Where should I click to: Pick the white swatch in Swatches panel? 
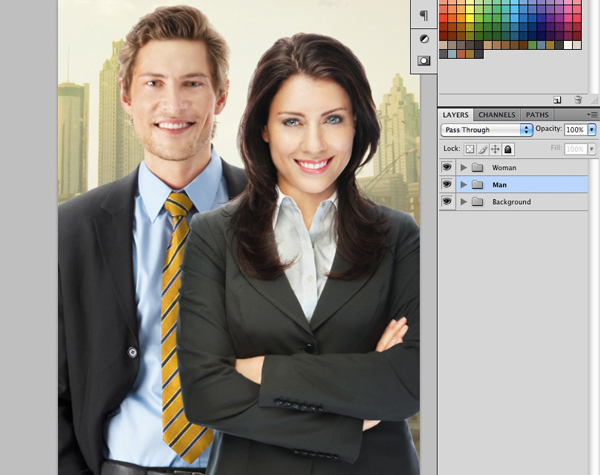[x=569, y=45]
